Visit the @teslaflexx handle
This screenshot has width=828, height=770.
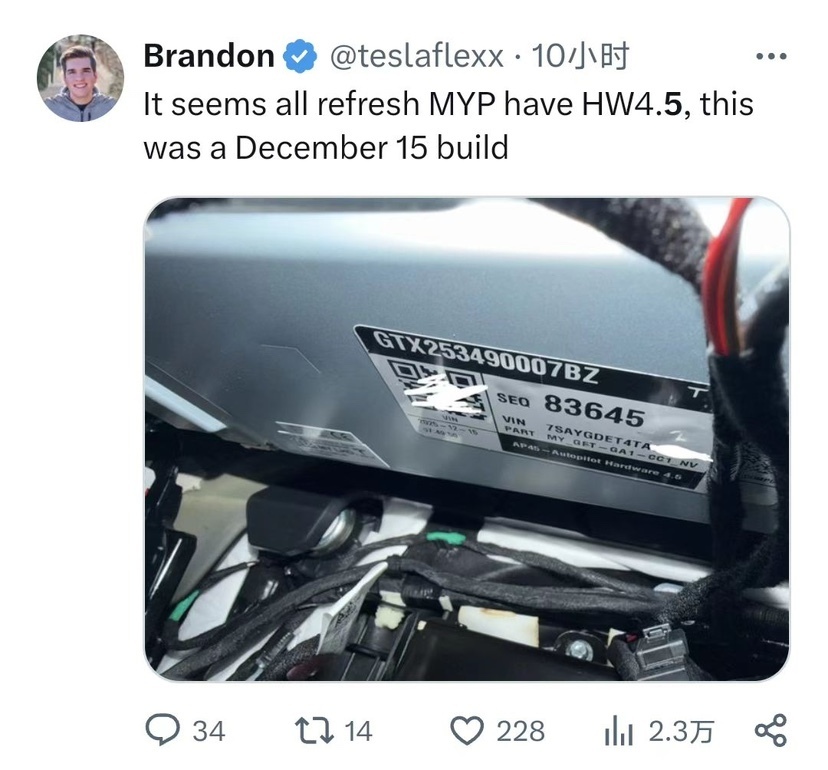[x=416, y=56]
